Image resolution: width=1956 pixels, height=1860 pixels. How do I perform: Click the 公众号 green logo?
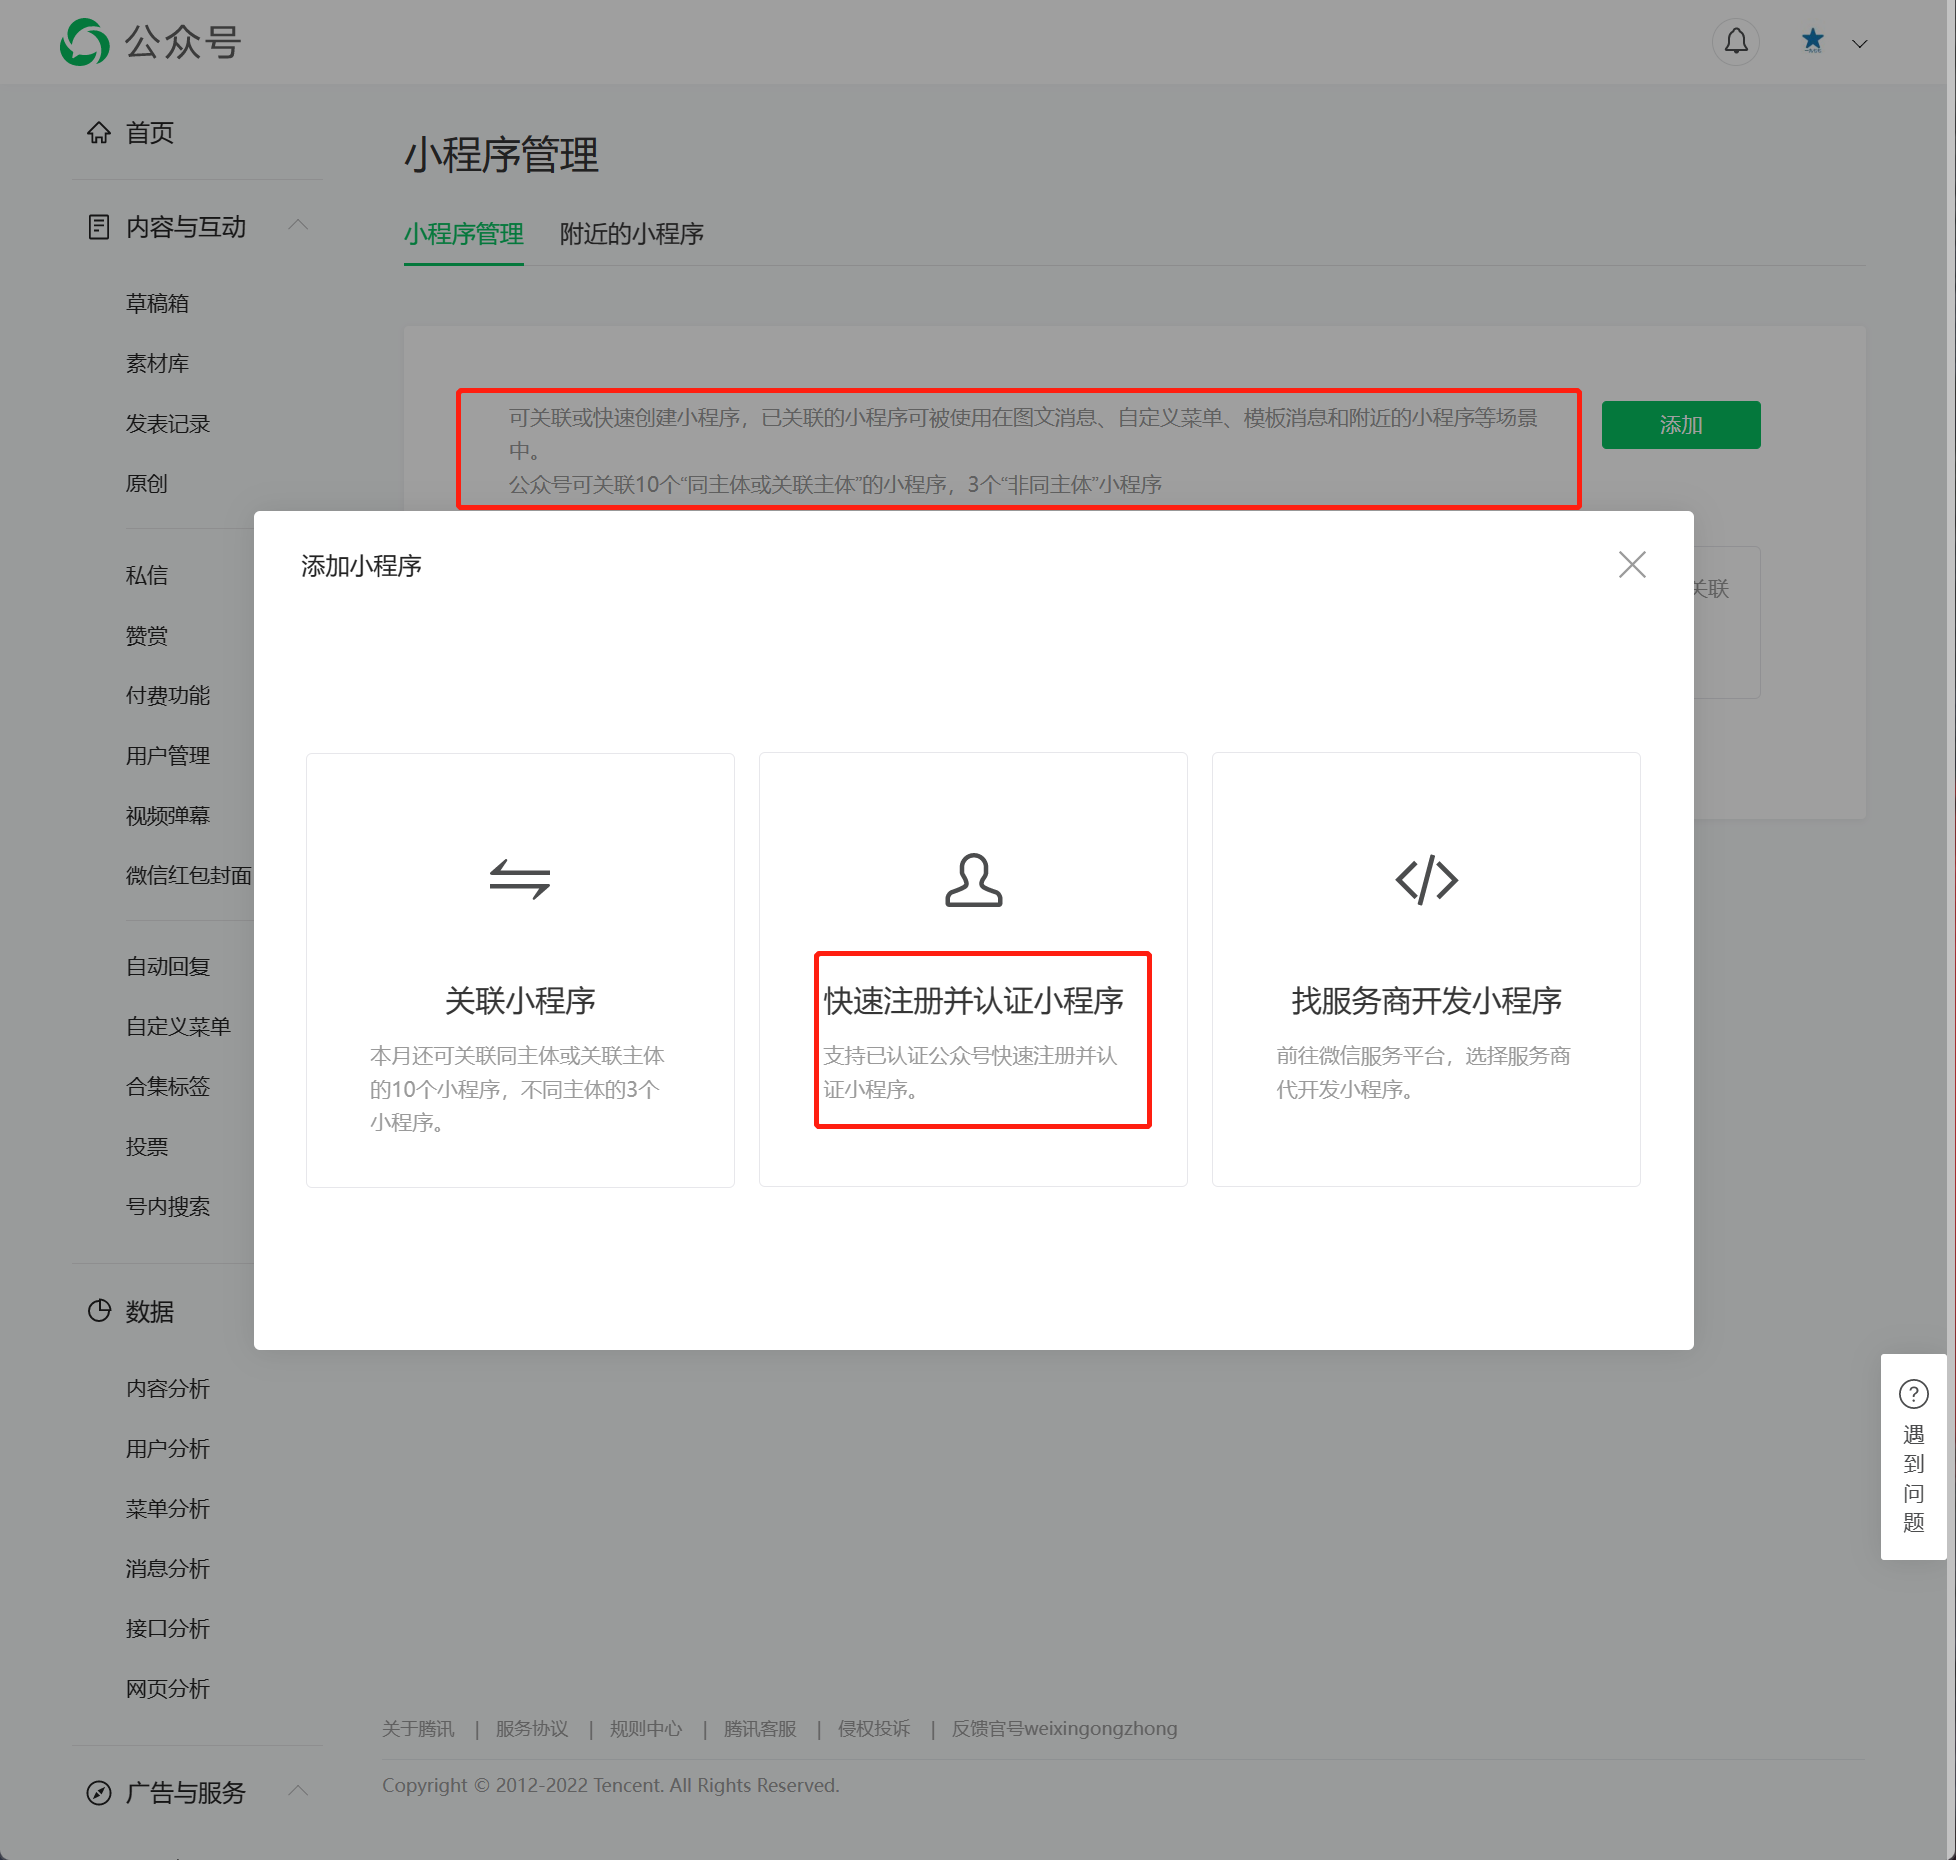pyautogui.click(x=85, y=43)
